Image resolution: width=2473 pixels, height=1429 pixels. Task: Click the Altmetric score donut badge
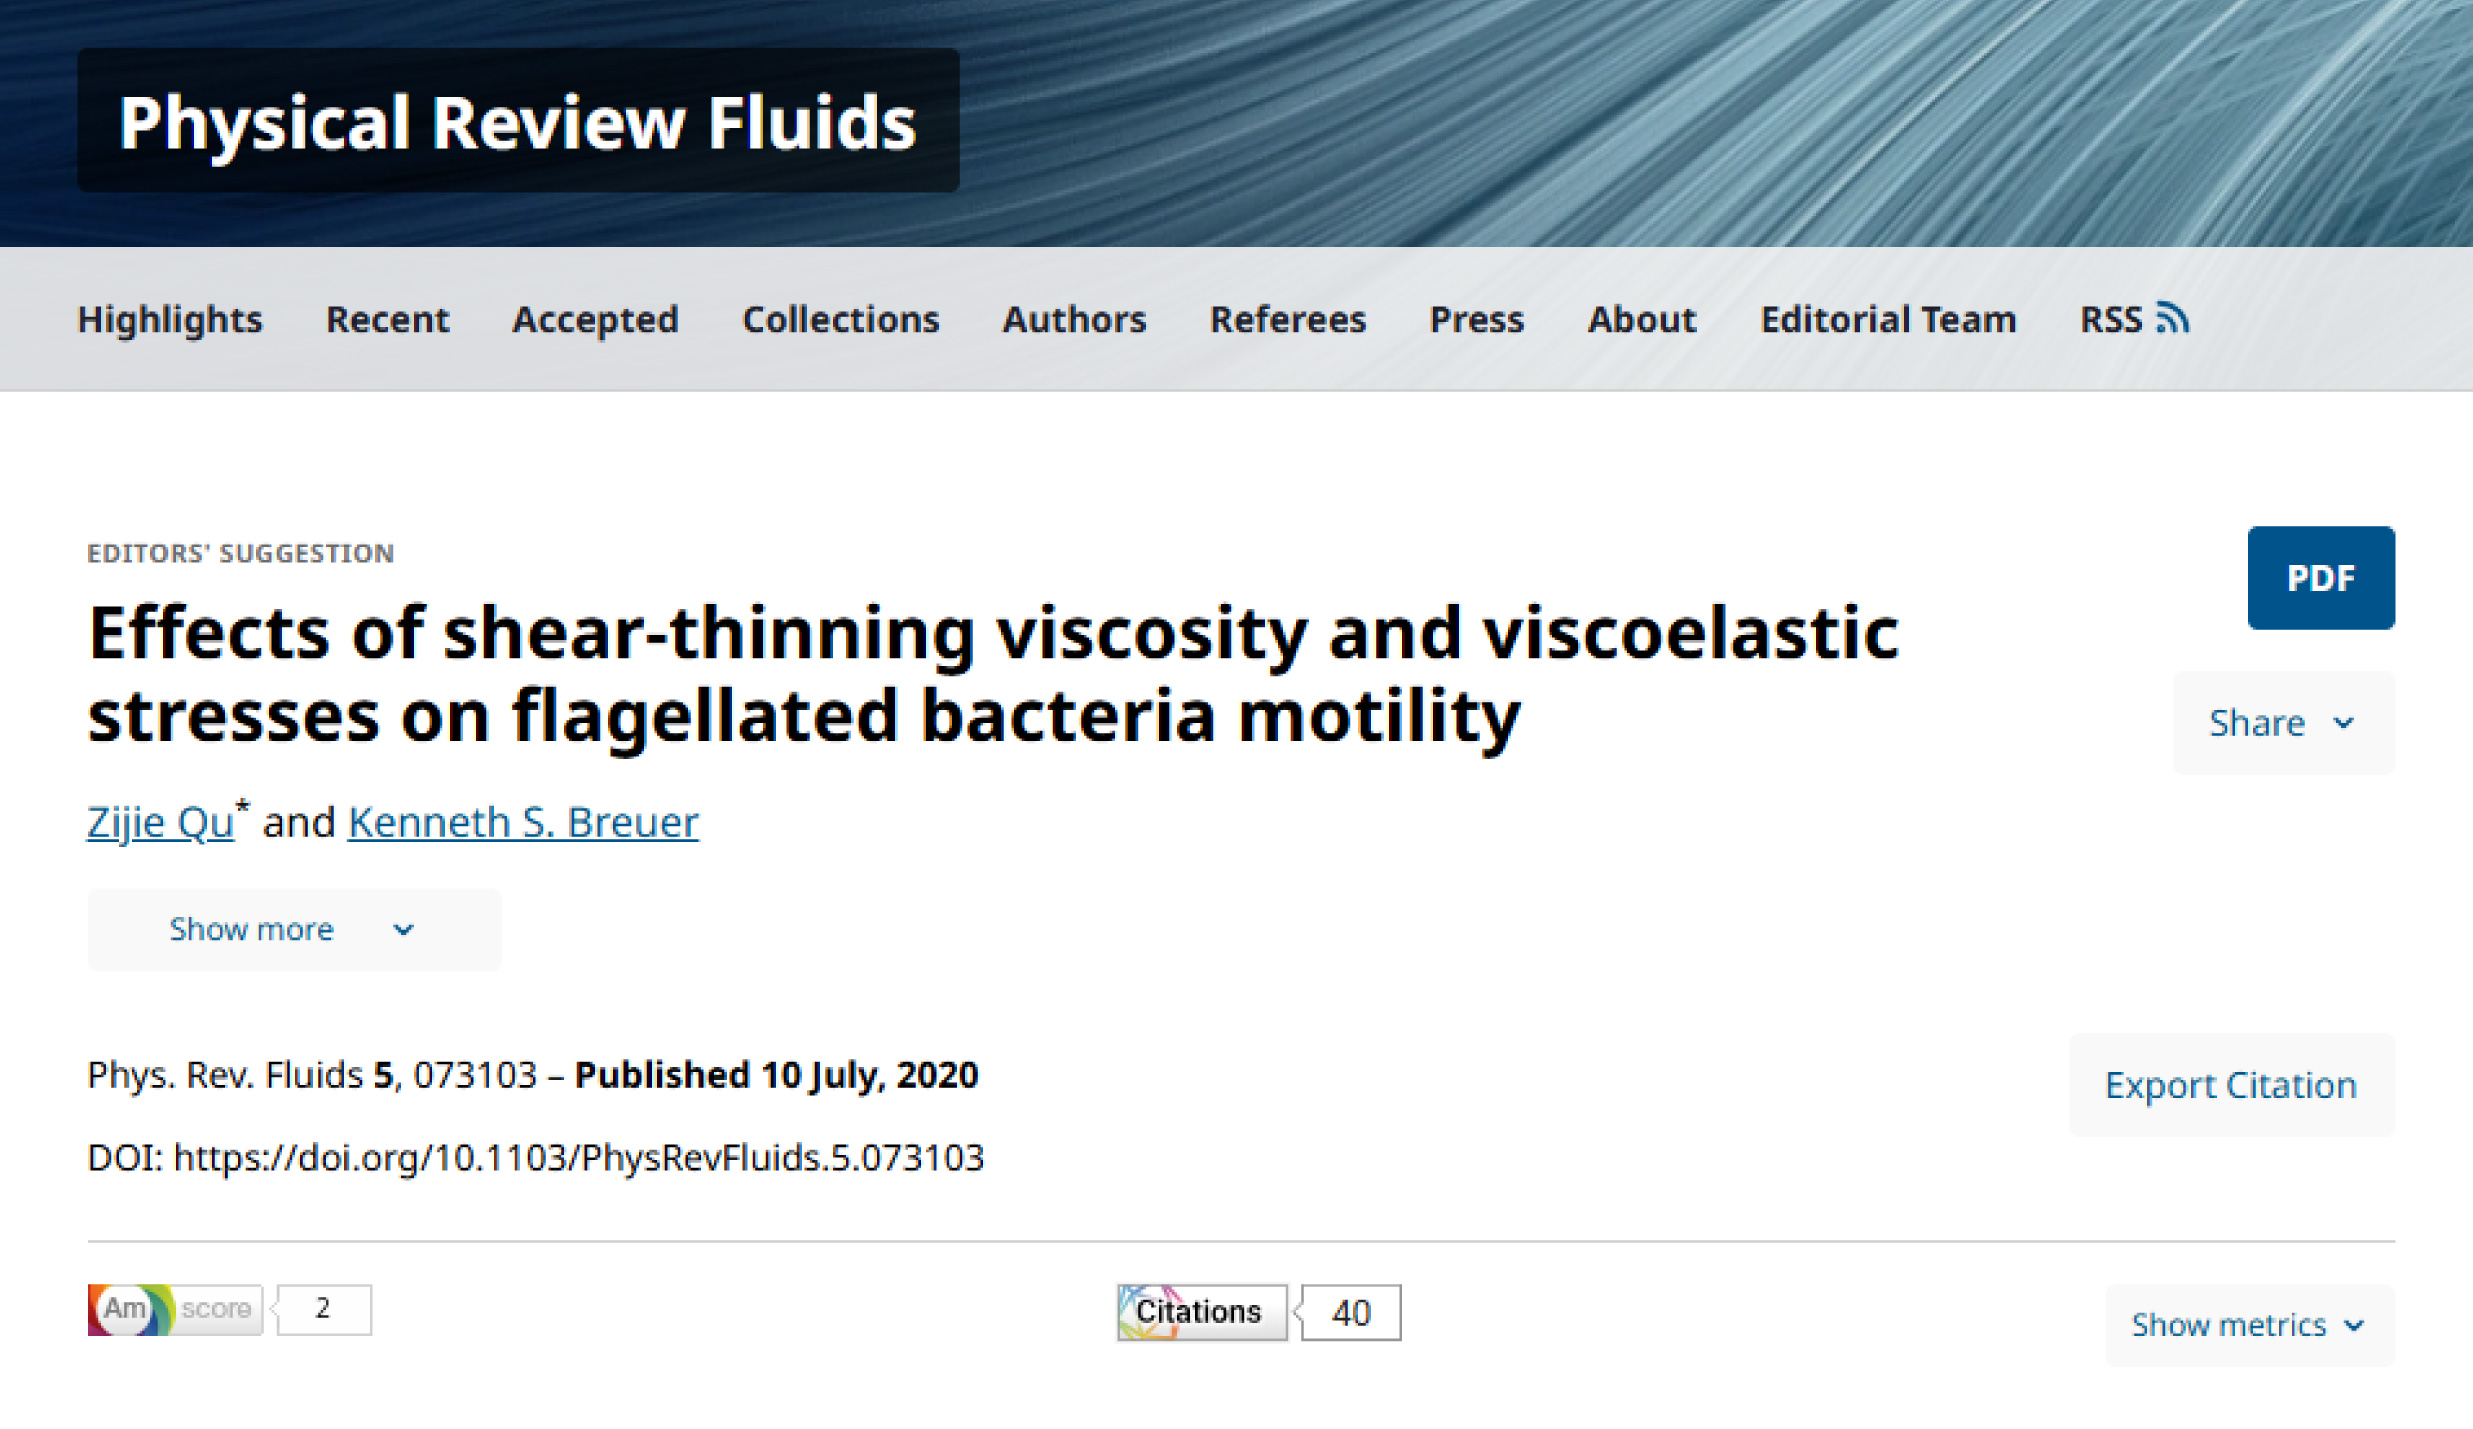(129, 1309)
